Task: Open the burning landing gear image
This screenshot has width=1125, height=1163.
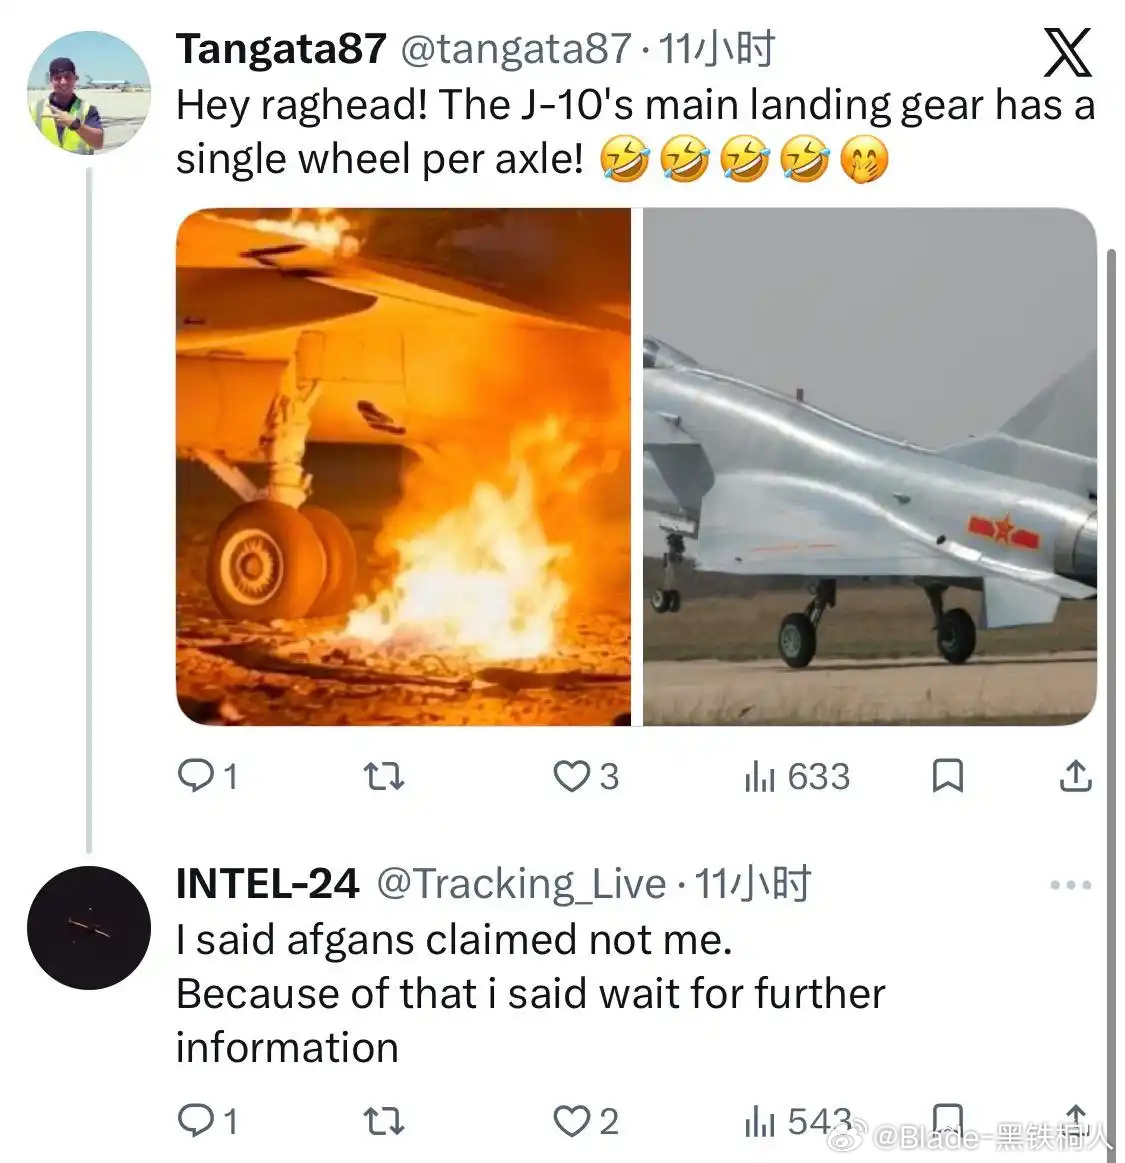Action: [404, 463]
